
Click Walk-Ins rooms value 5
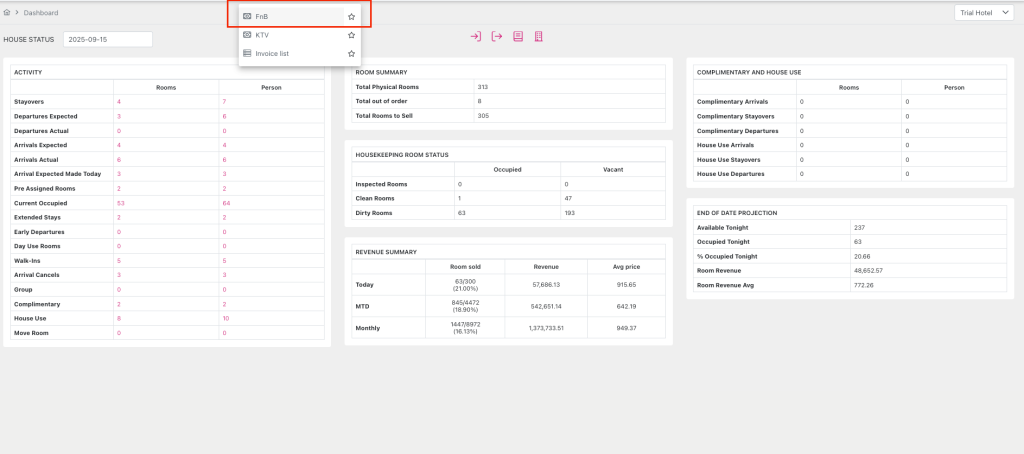click(118, 260)
